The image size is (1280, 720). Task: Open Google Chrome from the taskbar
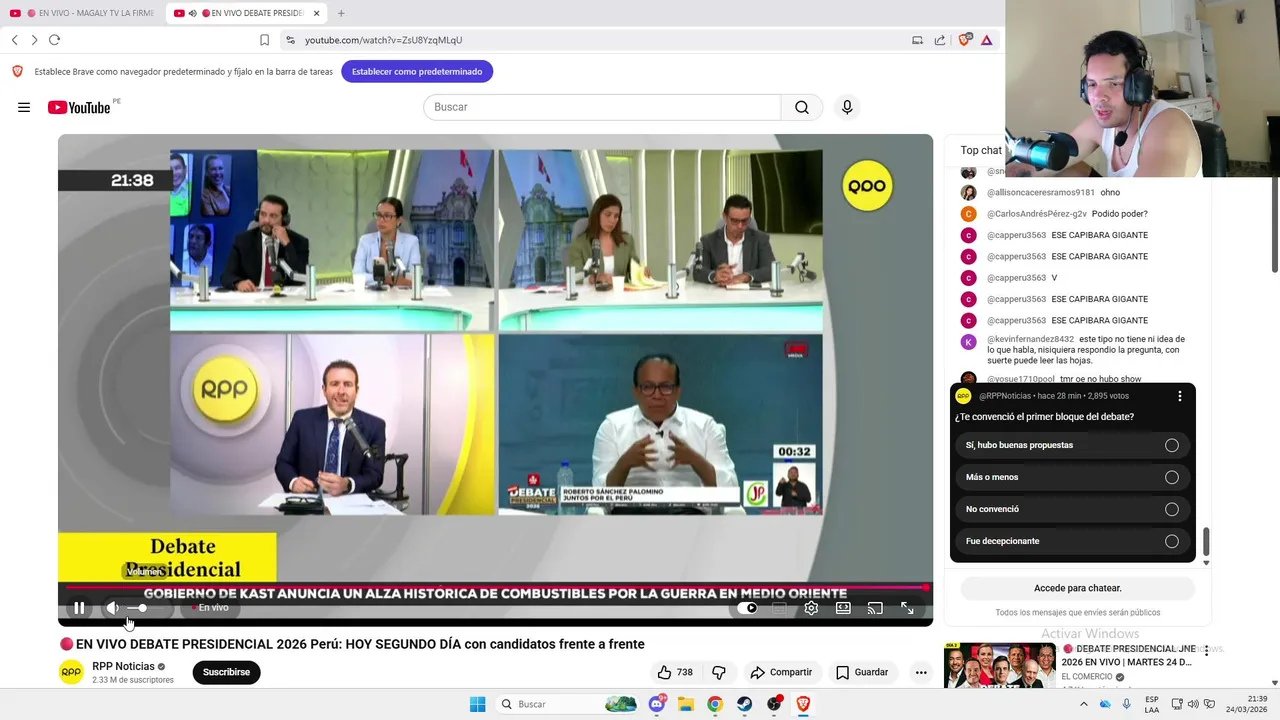pos(715,704)
